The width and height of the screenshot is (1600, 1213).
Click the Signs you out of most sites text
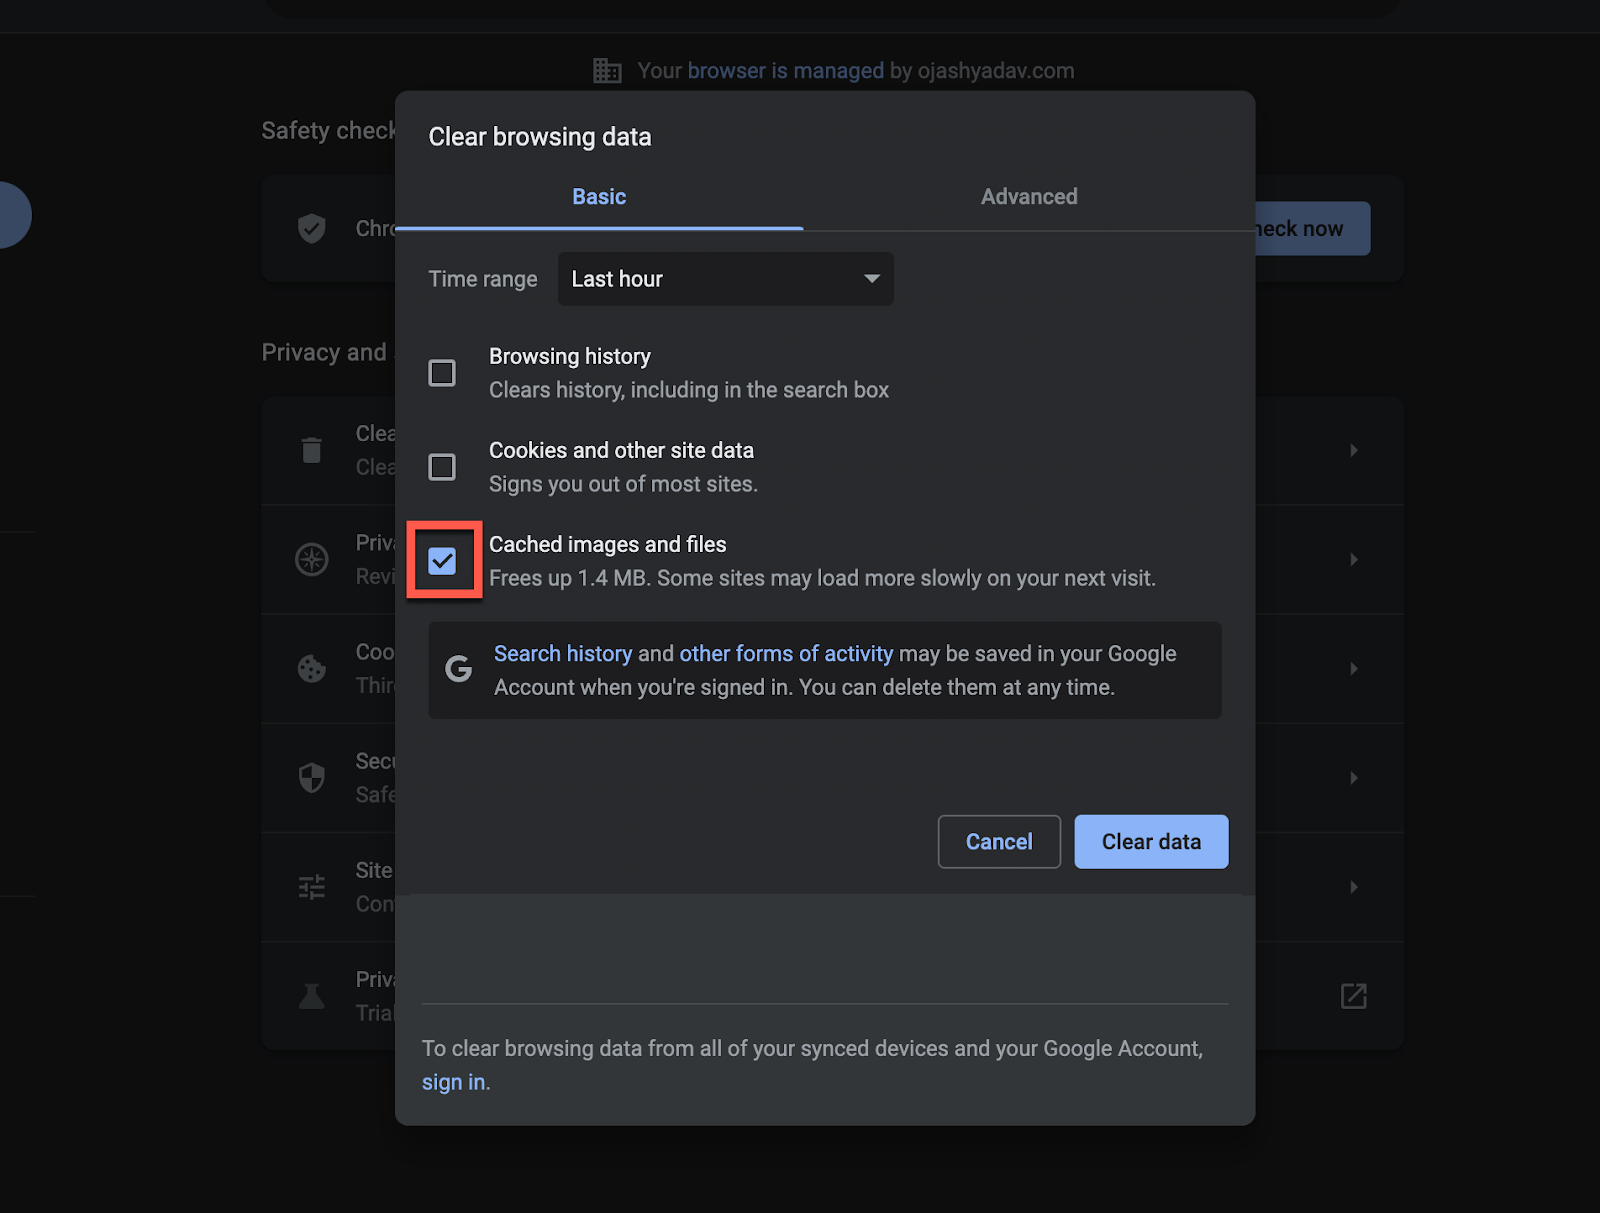click(x=623, y=484)
